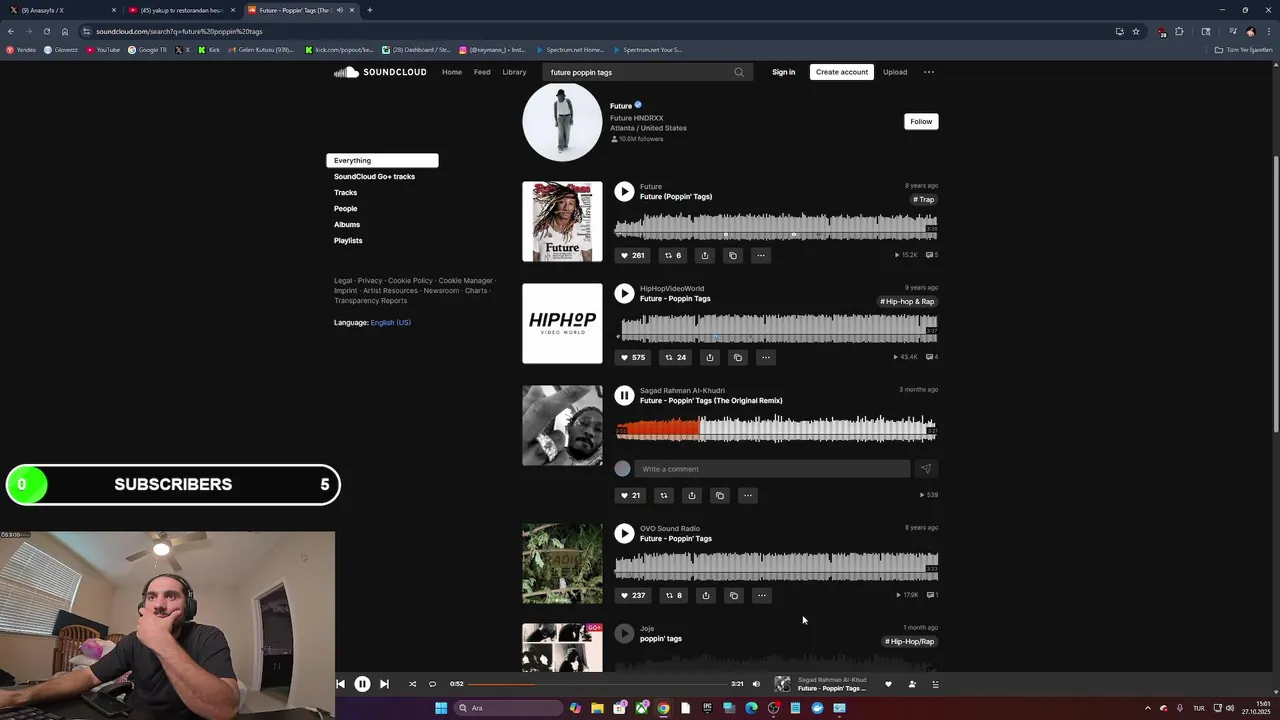Open more options for HipHopVideoWorld's track

pyautogui.click(x=765, y=357)
